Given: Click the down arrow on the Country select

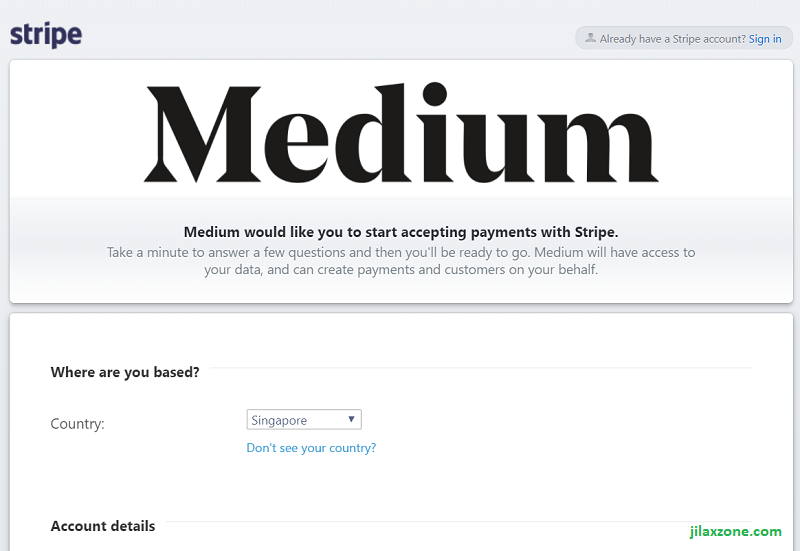Looking at the screenshot, I should (351, 419).
